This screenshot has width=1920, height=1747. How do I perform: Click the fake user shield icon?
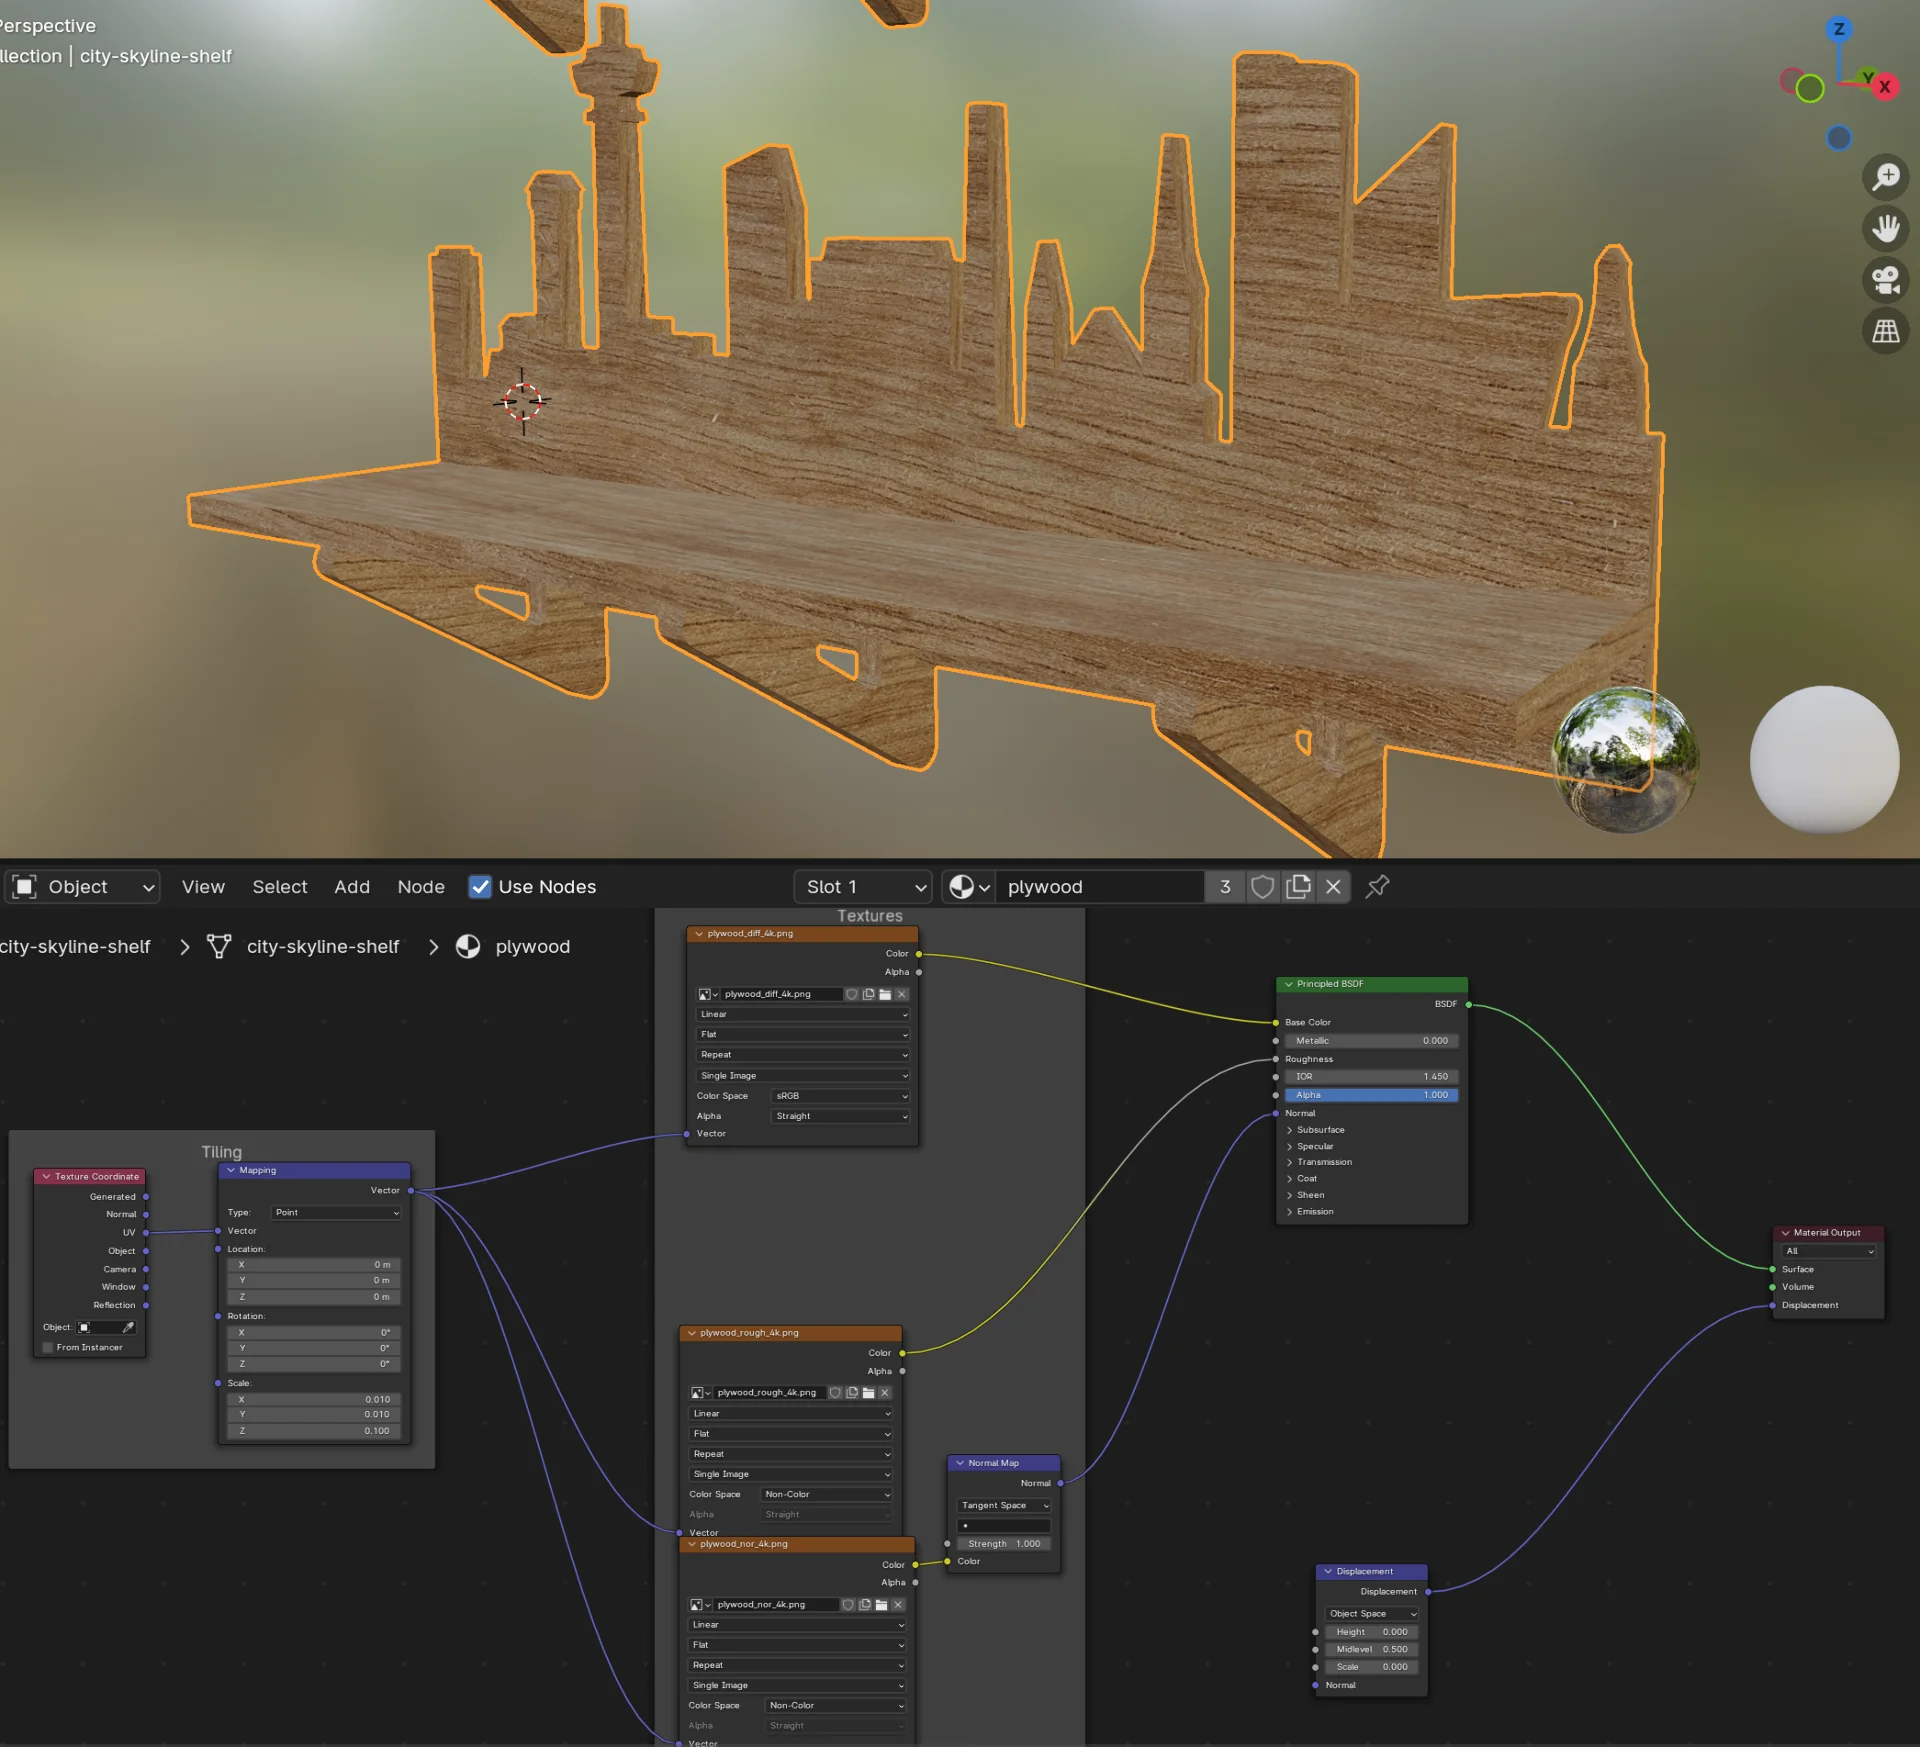(1262, 887)
